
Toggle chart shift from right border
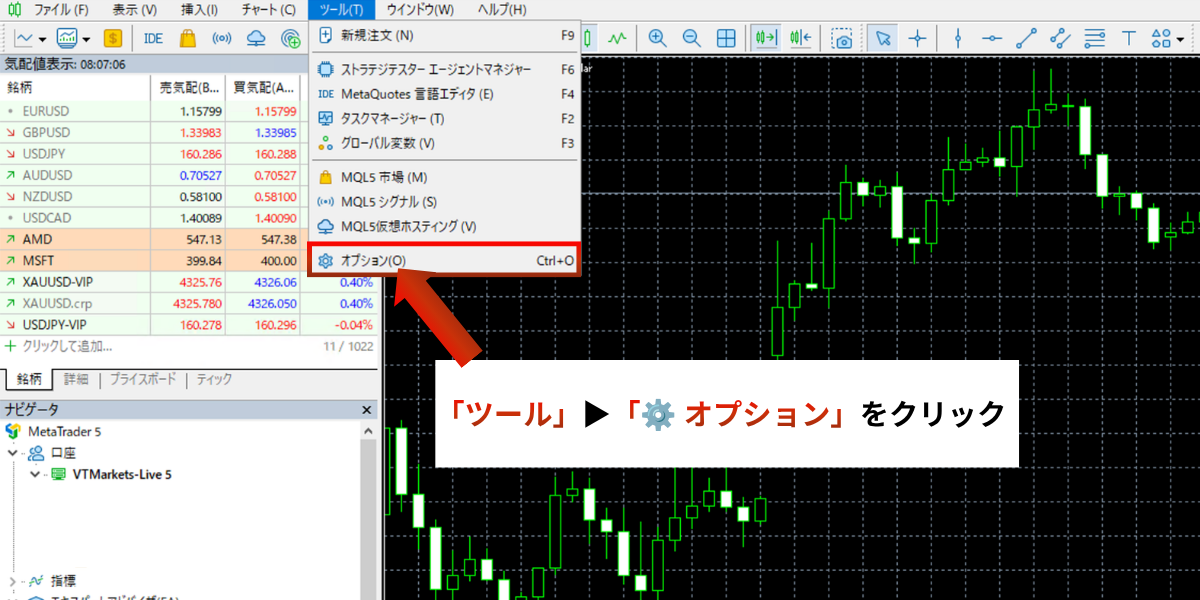[801, 39]
